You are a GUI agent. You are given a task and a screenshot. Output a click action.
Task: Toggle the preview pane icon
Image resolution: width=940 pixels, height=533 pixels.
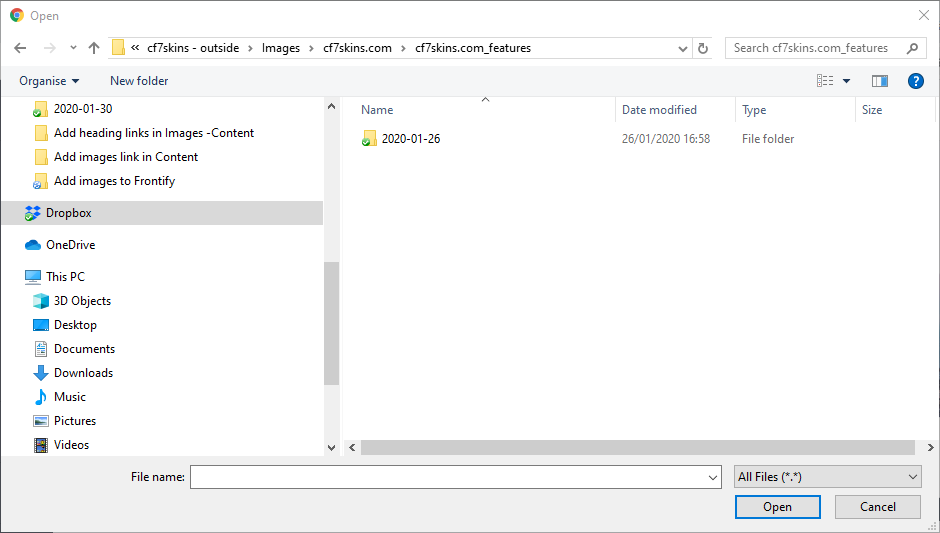pos(880,81)
